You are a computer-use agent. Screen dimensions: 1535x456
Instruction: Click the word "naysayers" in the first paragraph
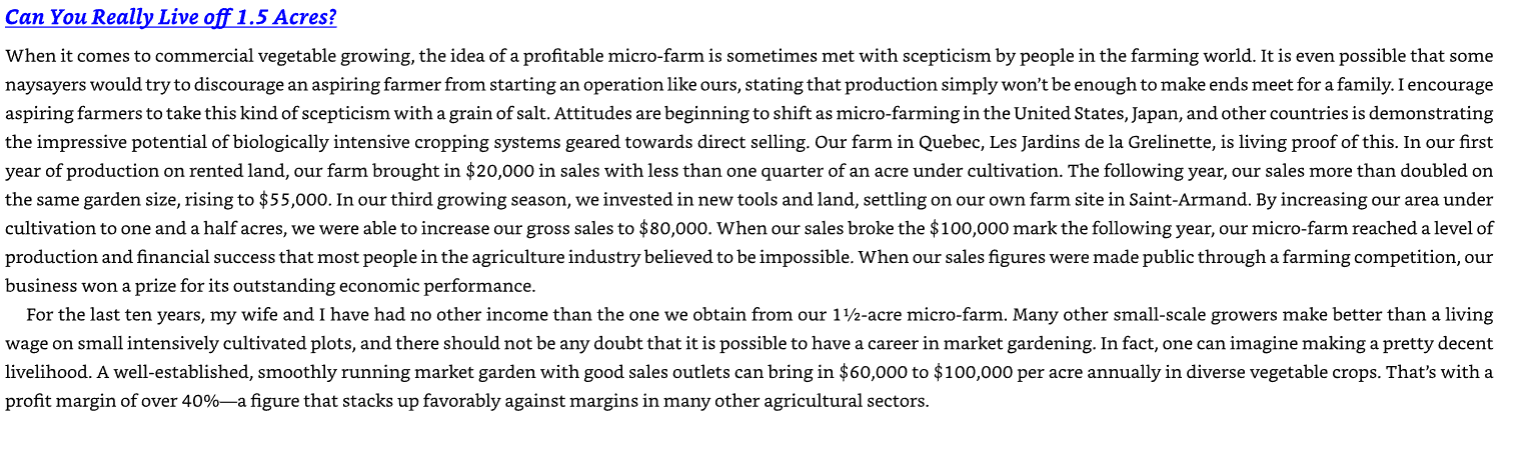pyautogui.click(x=39, y=84)
